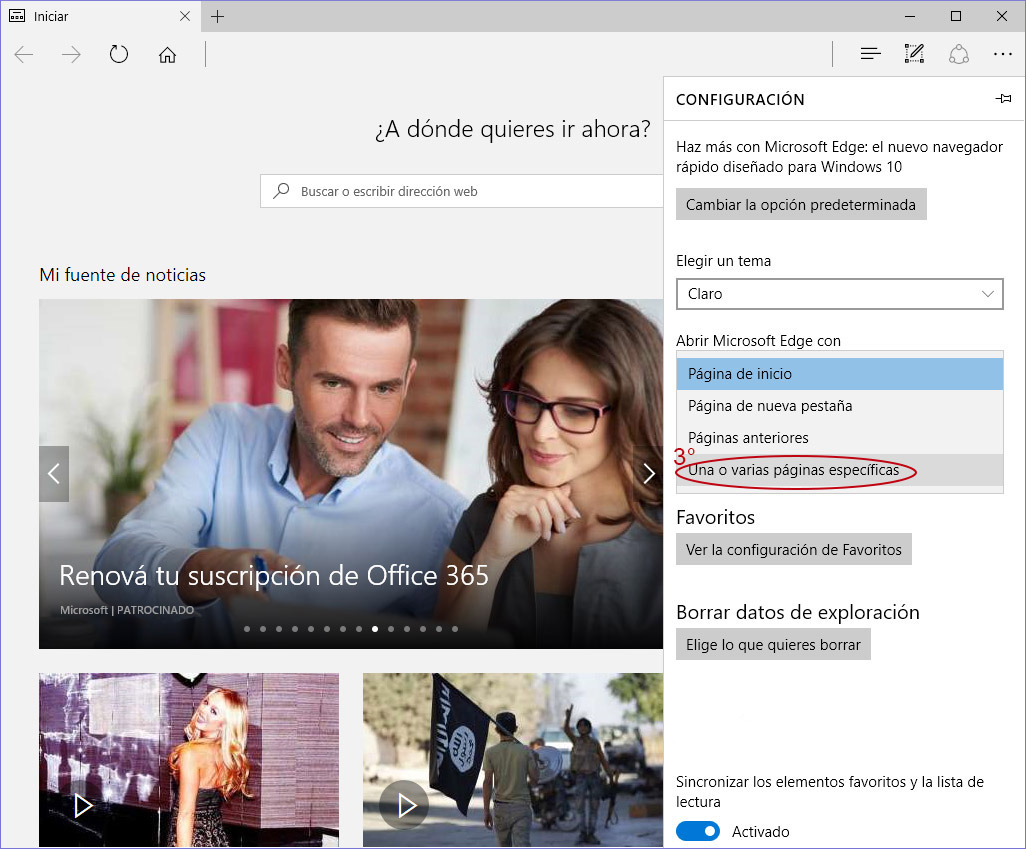Click Elige lo que quieres borrar
Screen dimensions: 1026x849
click(x=773, y=644)
